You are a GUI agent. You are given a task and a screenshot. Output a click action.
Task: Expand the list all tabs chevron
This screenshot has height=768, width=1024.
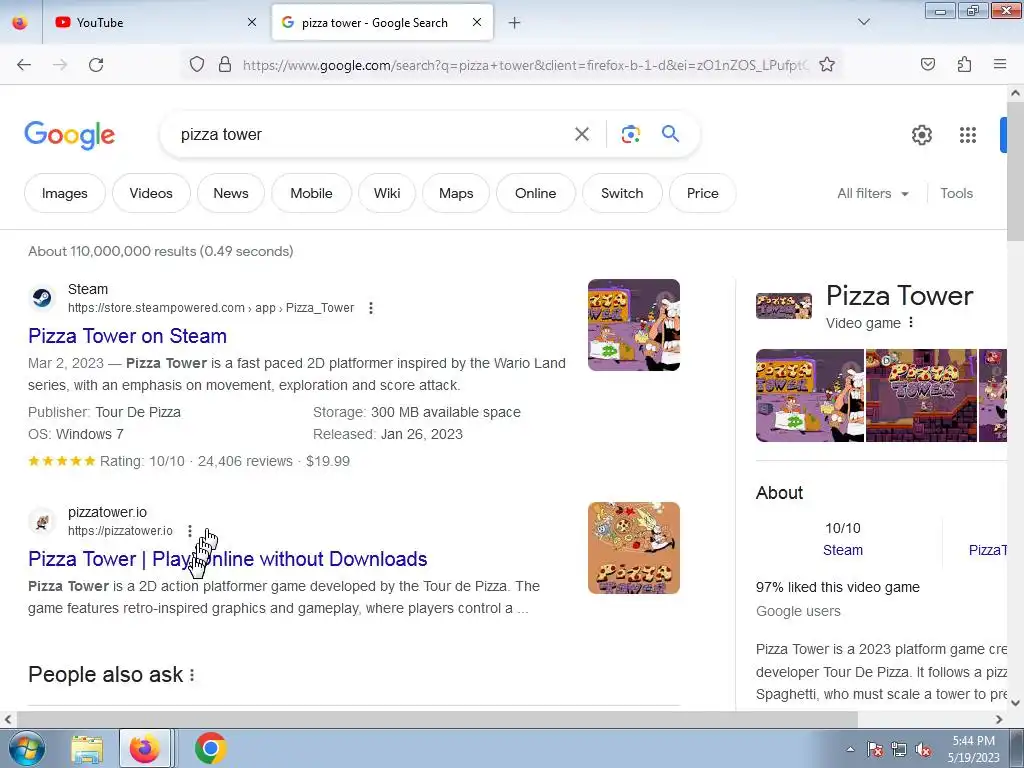tap(864, 22)
